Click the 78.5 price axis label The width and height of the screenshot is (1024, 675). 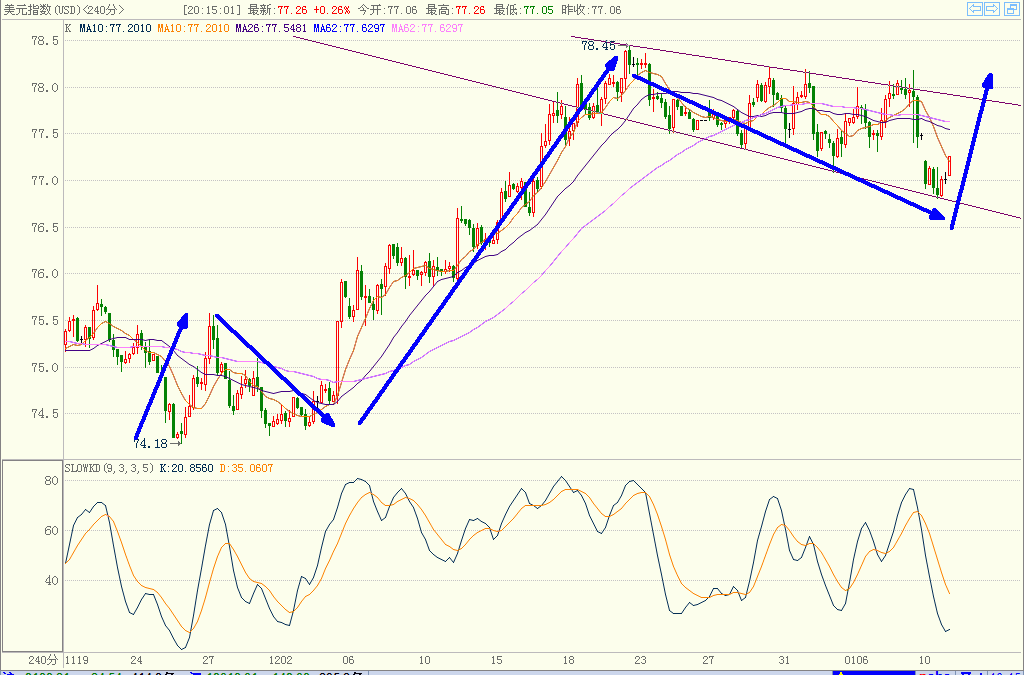(44, 40)
